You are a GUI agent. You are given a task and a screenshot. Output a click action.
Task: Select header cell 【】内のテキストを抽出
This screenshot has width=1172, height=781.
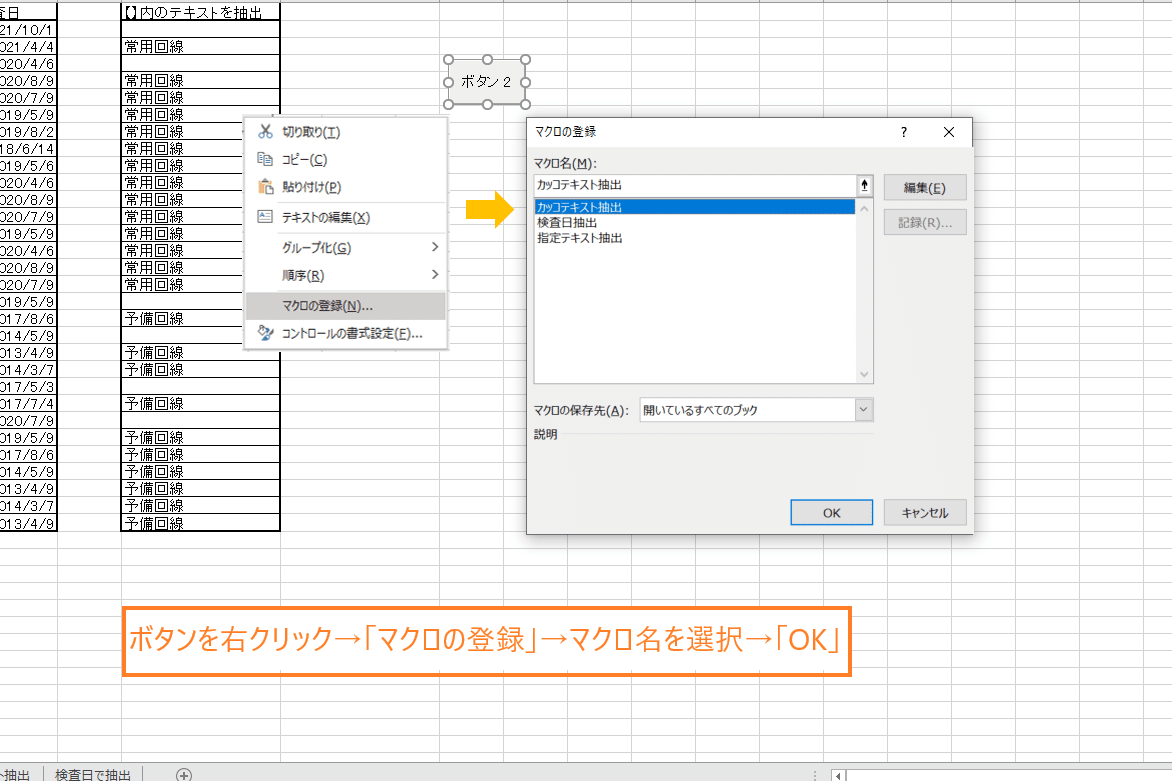tap(200, 12)
